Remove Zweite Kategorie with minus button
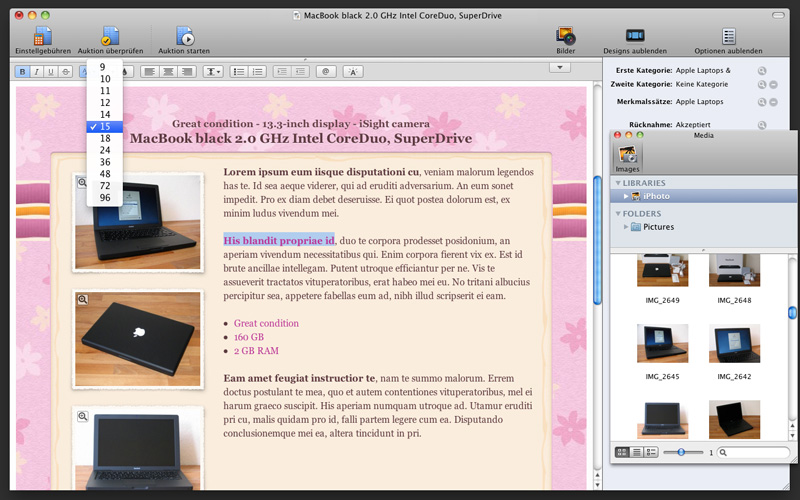800x500 pixels. pos(773,85)
